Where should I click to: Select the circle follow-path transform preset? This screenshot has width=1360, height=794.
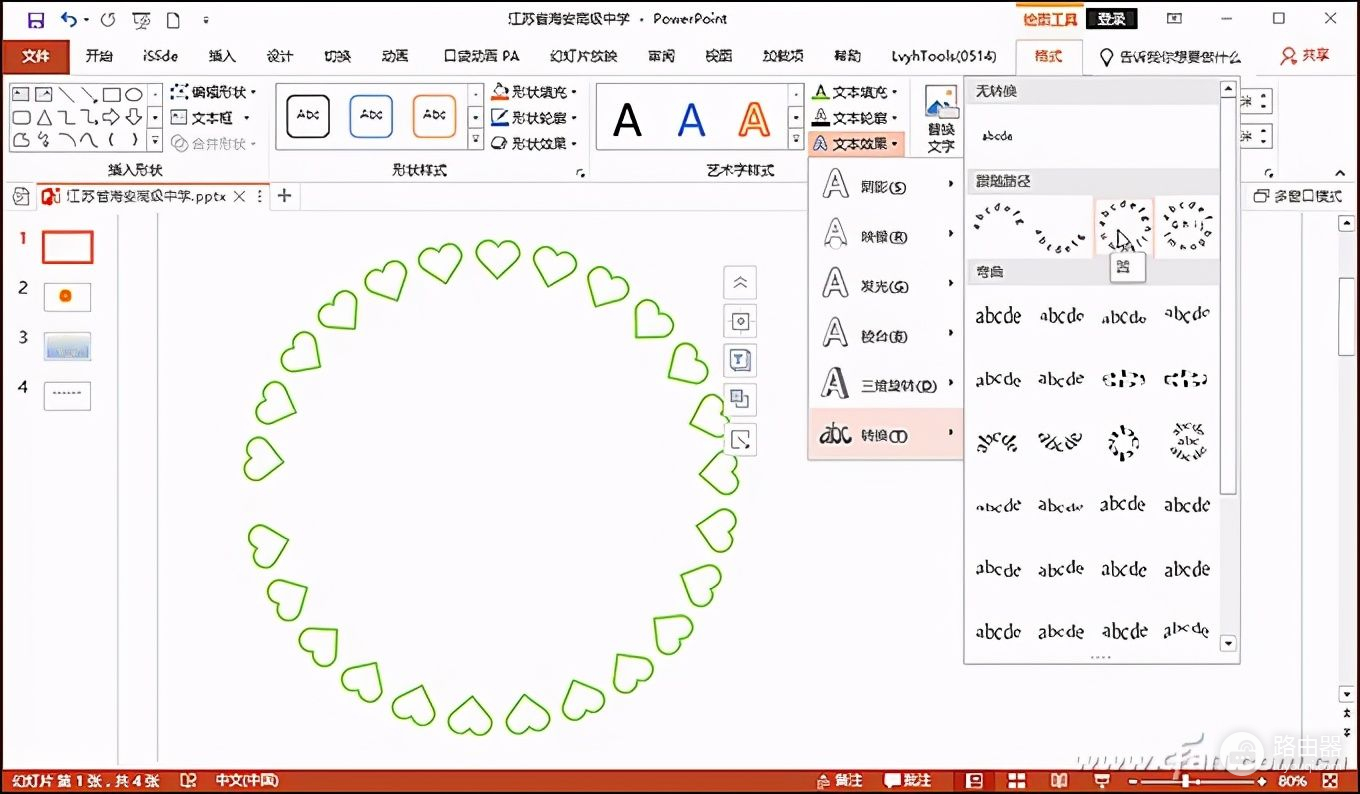[x=1123, y=227]
